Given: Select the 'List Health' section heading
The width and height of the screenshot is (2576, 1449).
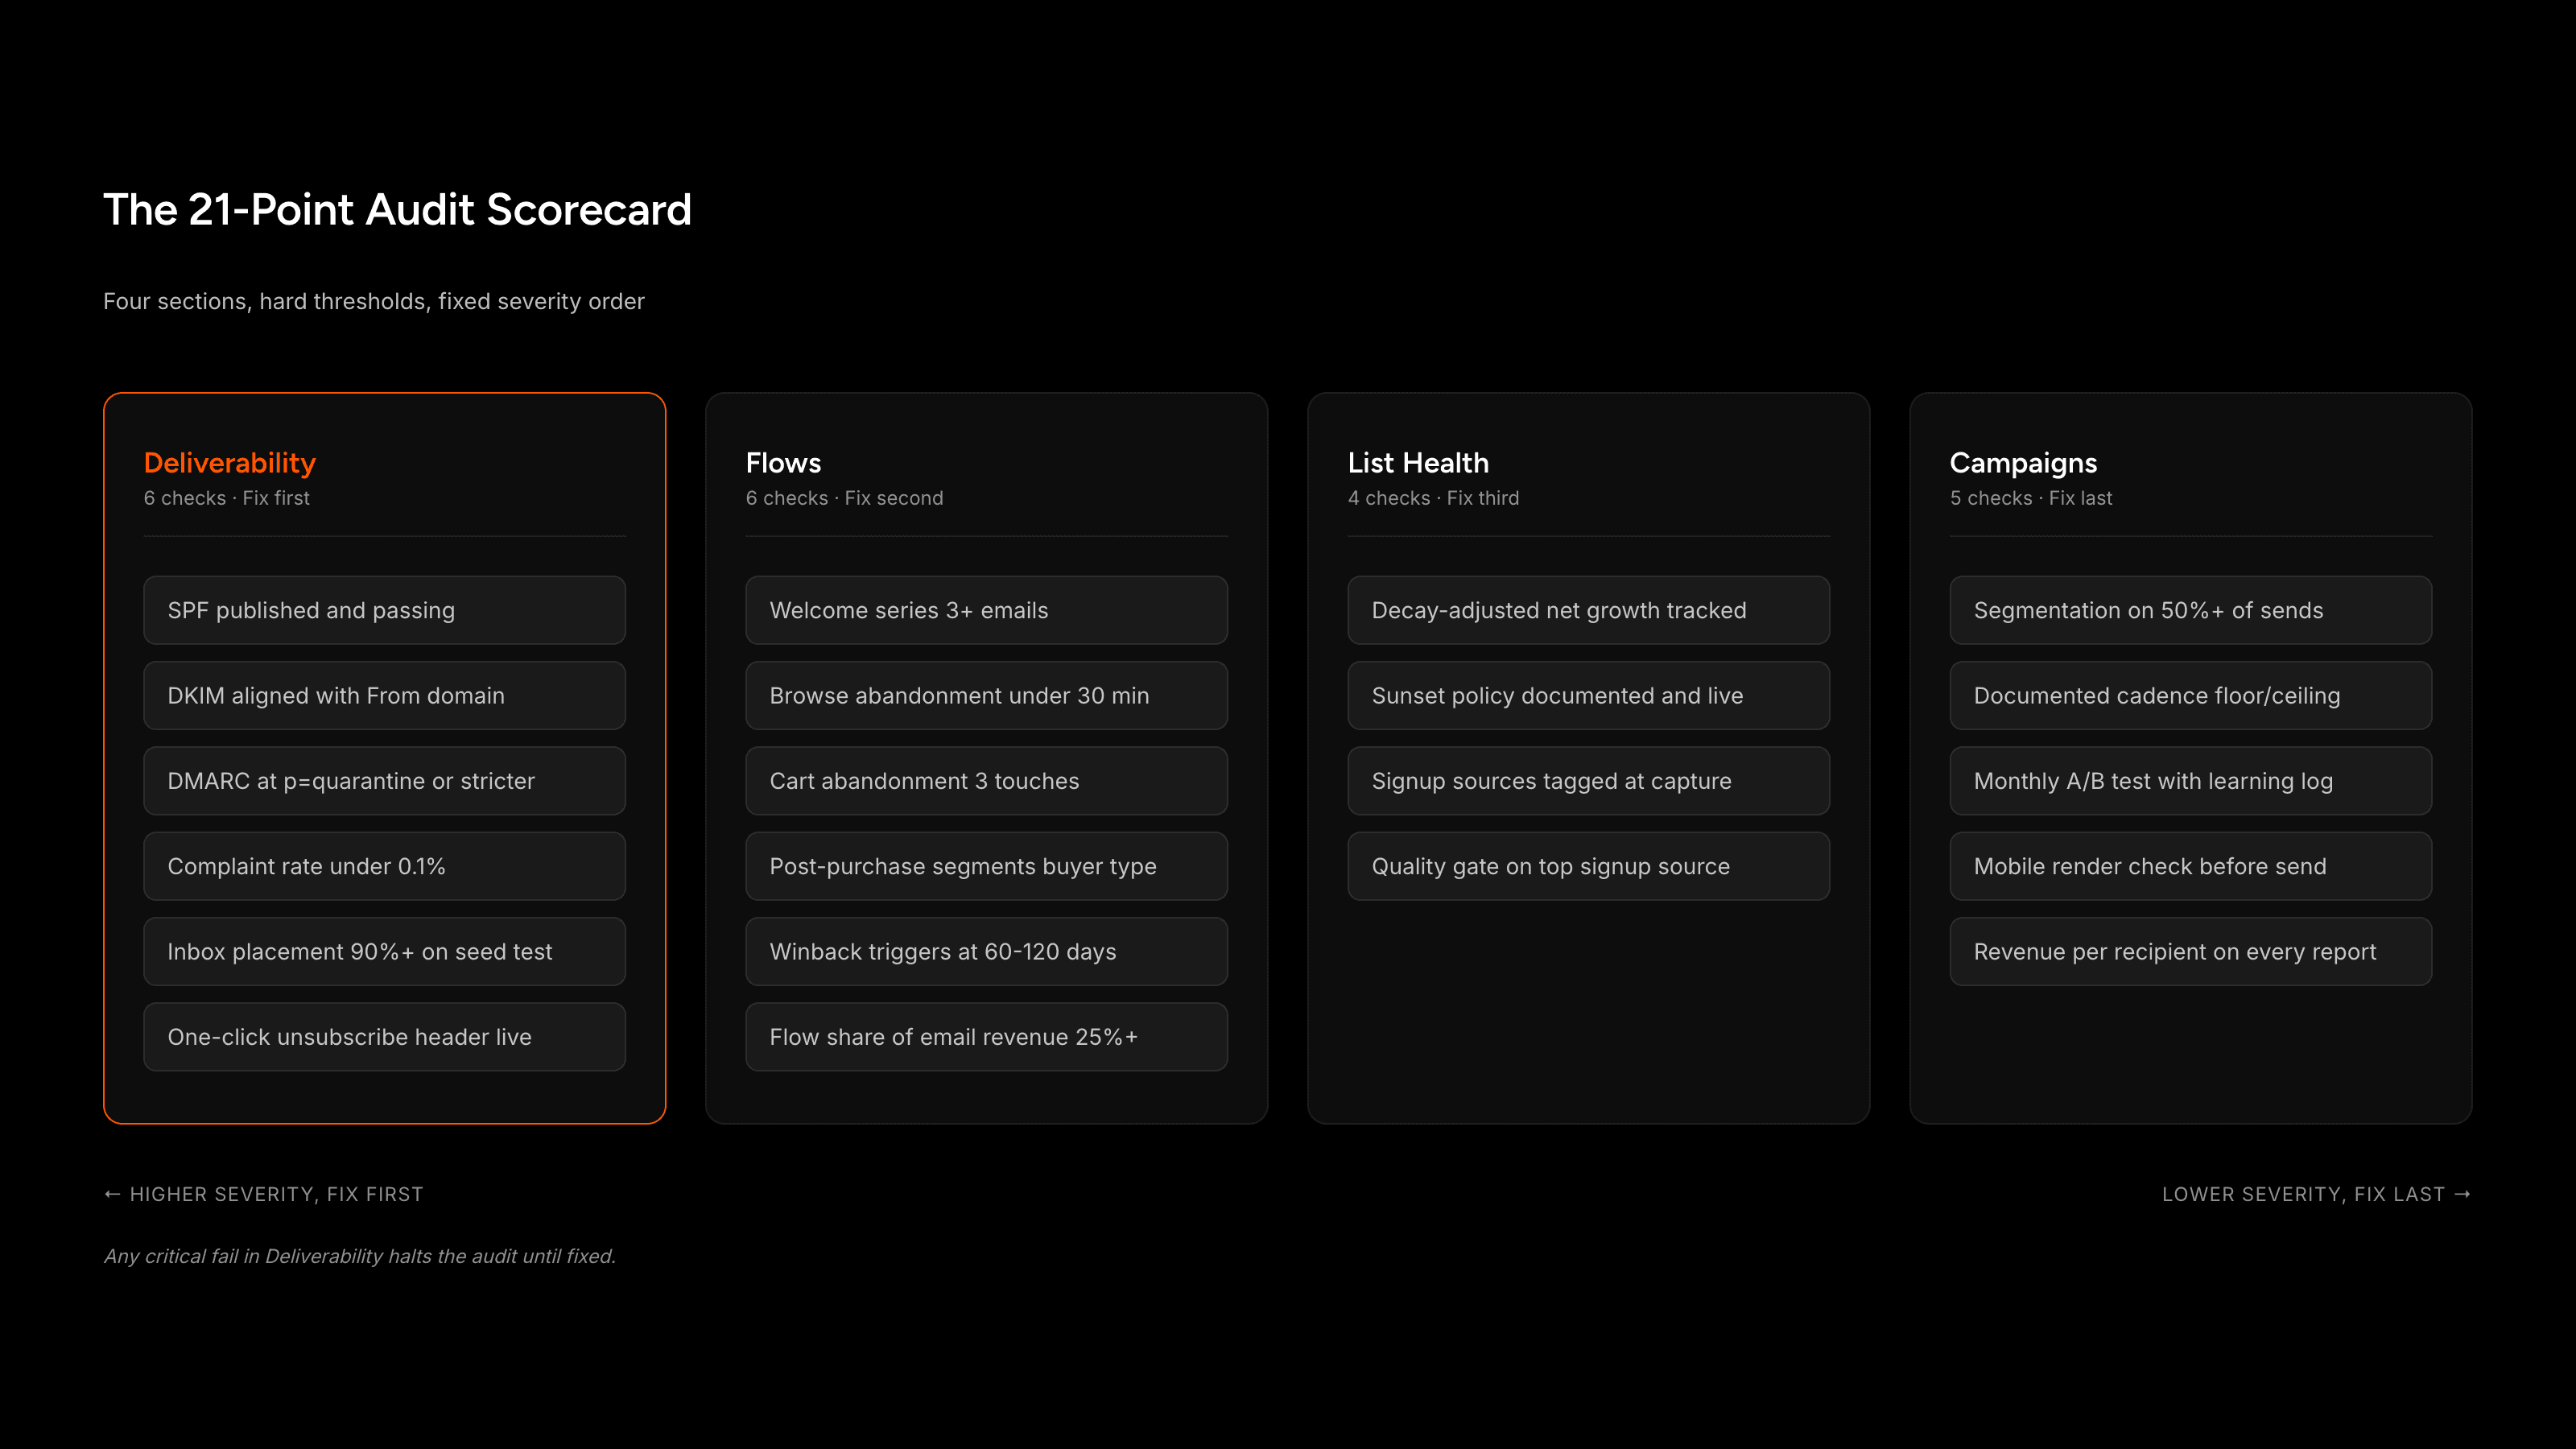Looking at the screenshot, I should tap(1418, 463).
